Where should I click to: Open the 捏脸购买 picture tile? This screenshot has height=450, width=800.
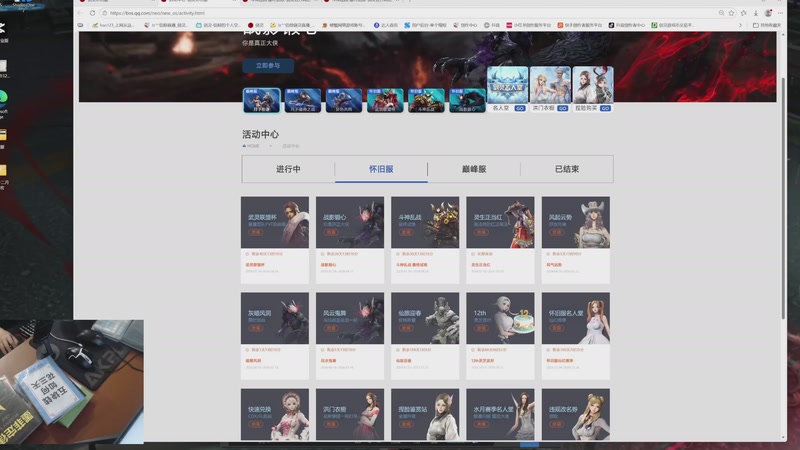(593, 85)
